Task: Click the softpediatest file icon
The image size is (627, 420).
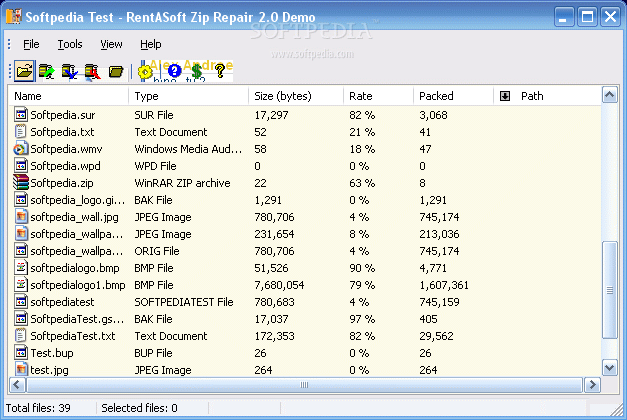Action: tap(21, 302)
